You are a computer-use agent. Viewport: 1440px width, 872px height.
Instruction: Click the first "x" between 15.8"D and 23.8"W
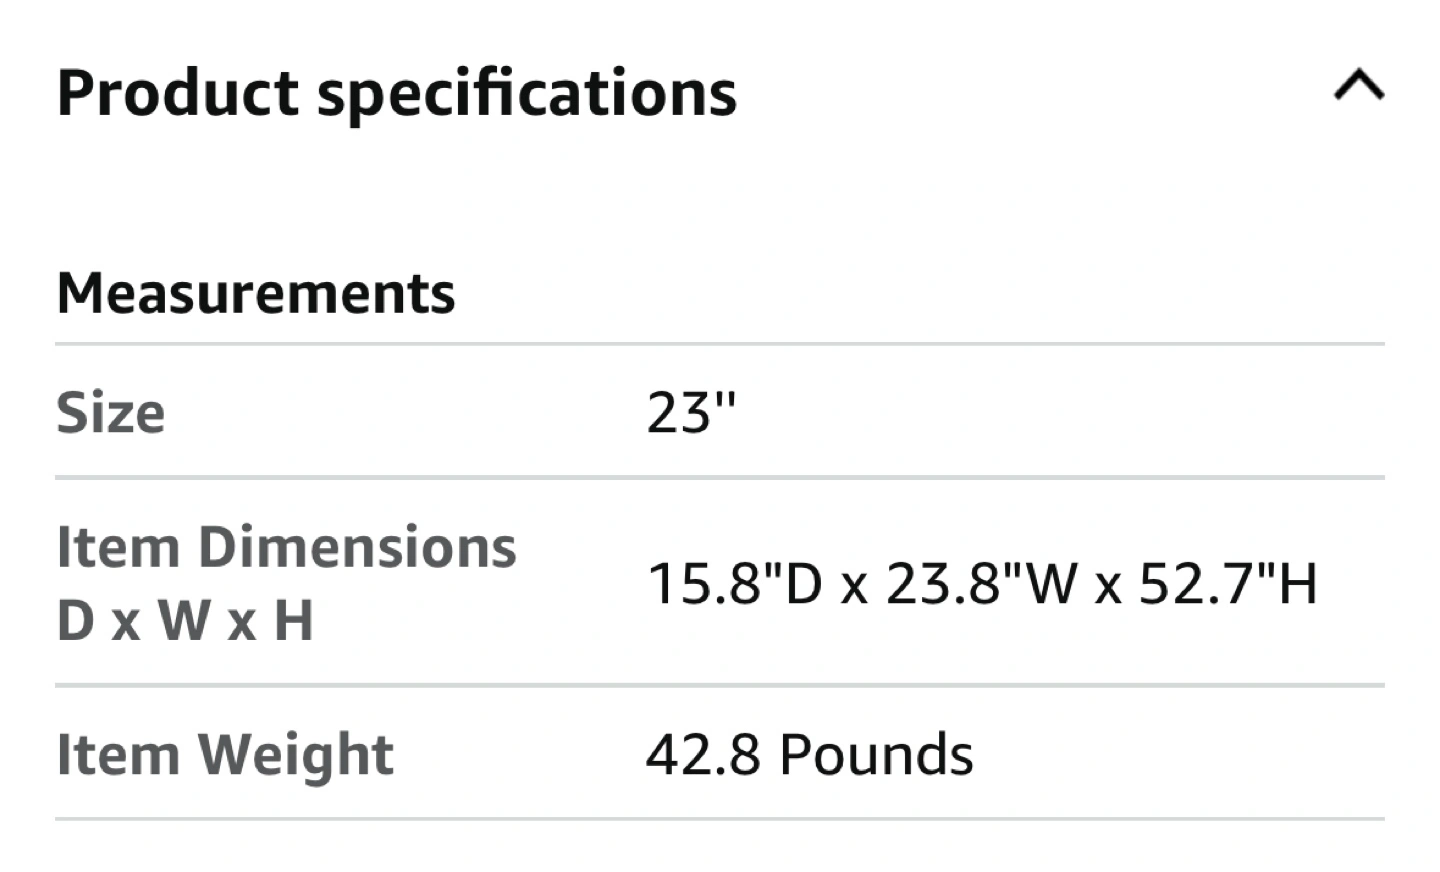(853, 587)
